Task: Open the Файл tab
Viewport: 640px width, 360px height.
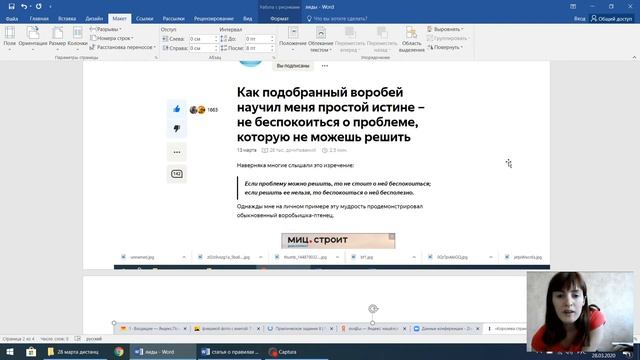Action: pos(12,18)
